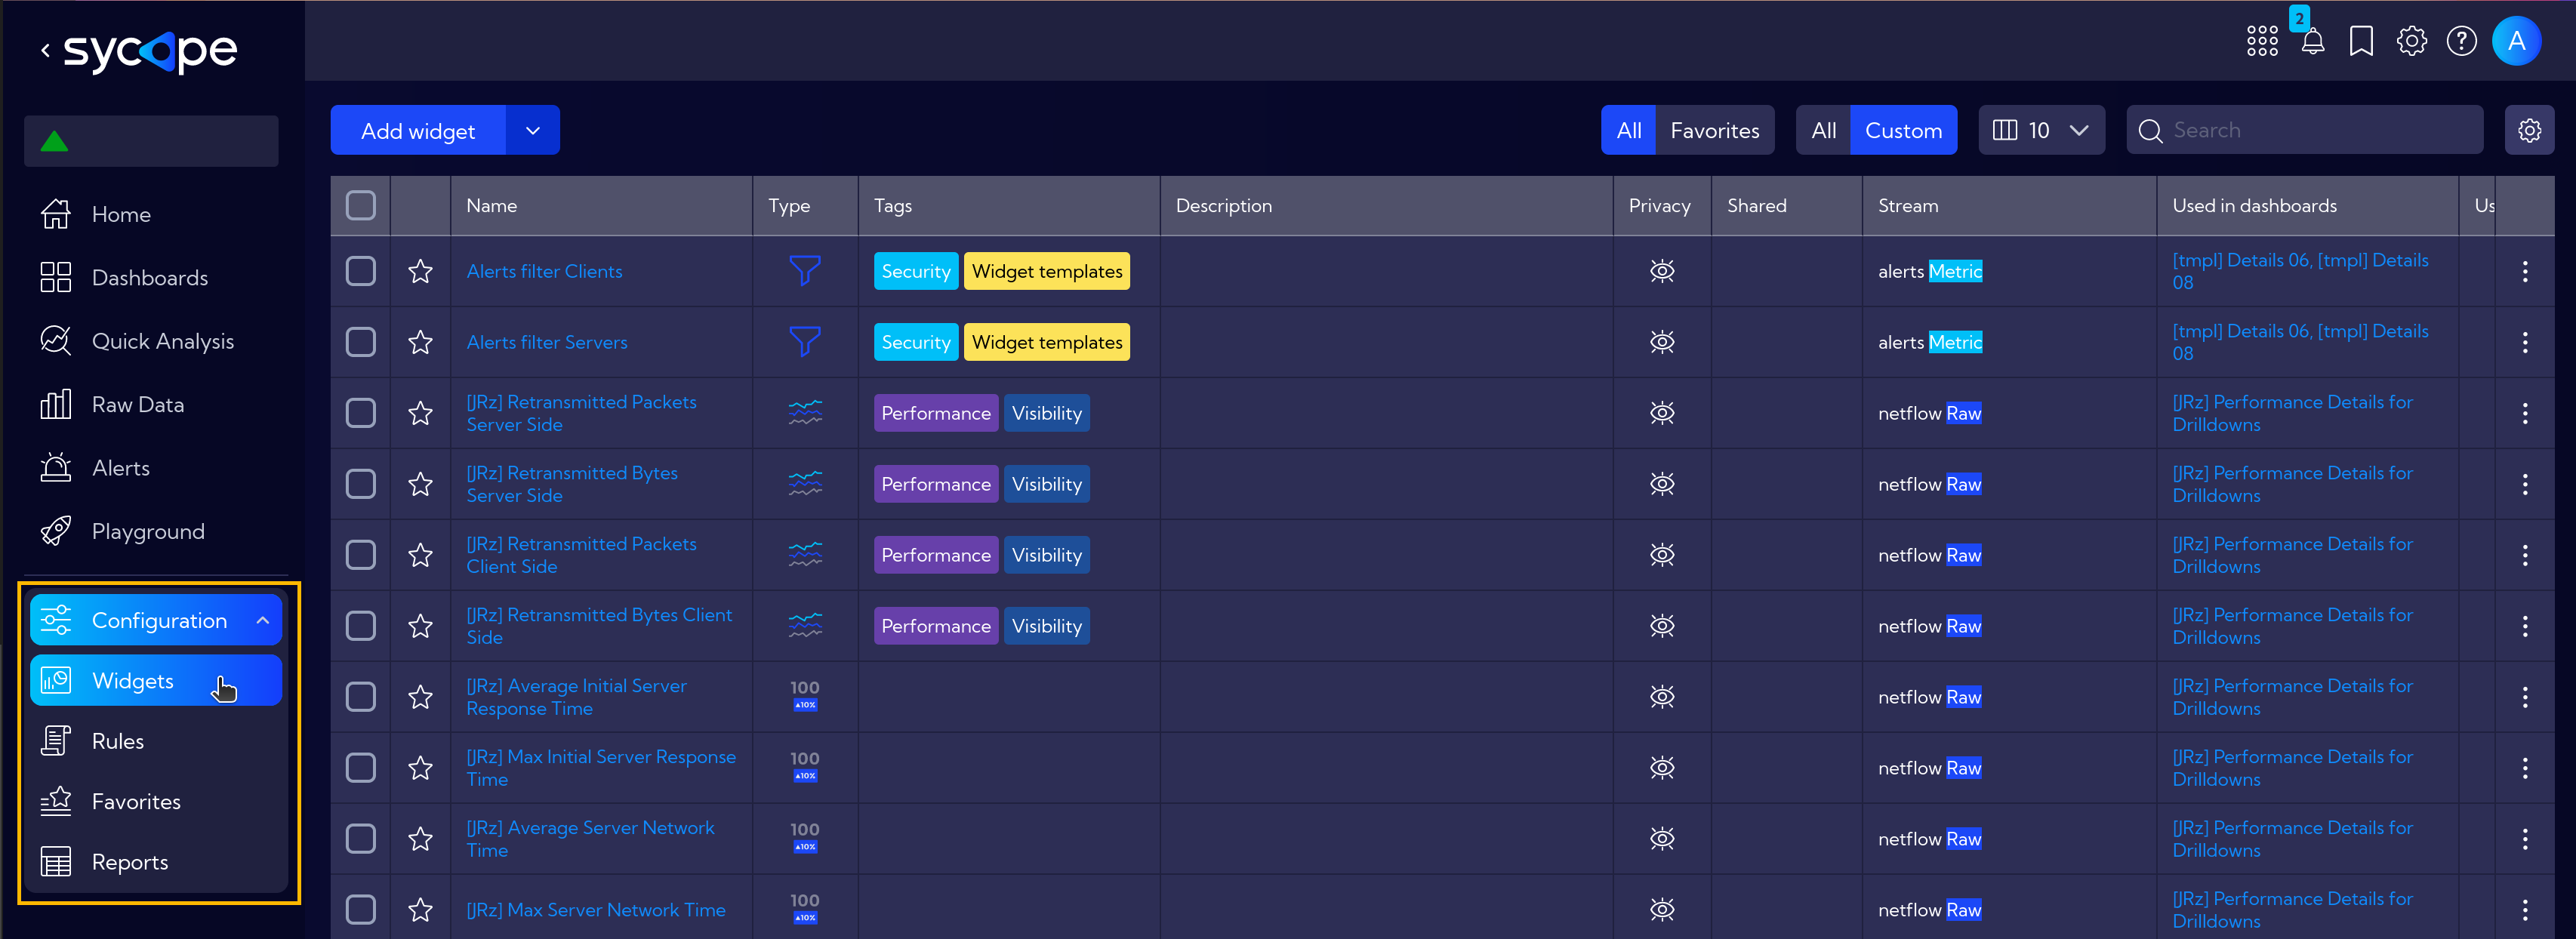Open dashboards link in Alerts filter Clients row
This screenshot has height=939, width=2576.
2300,271
